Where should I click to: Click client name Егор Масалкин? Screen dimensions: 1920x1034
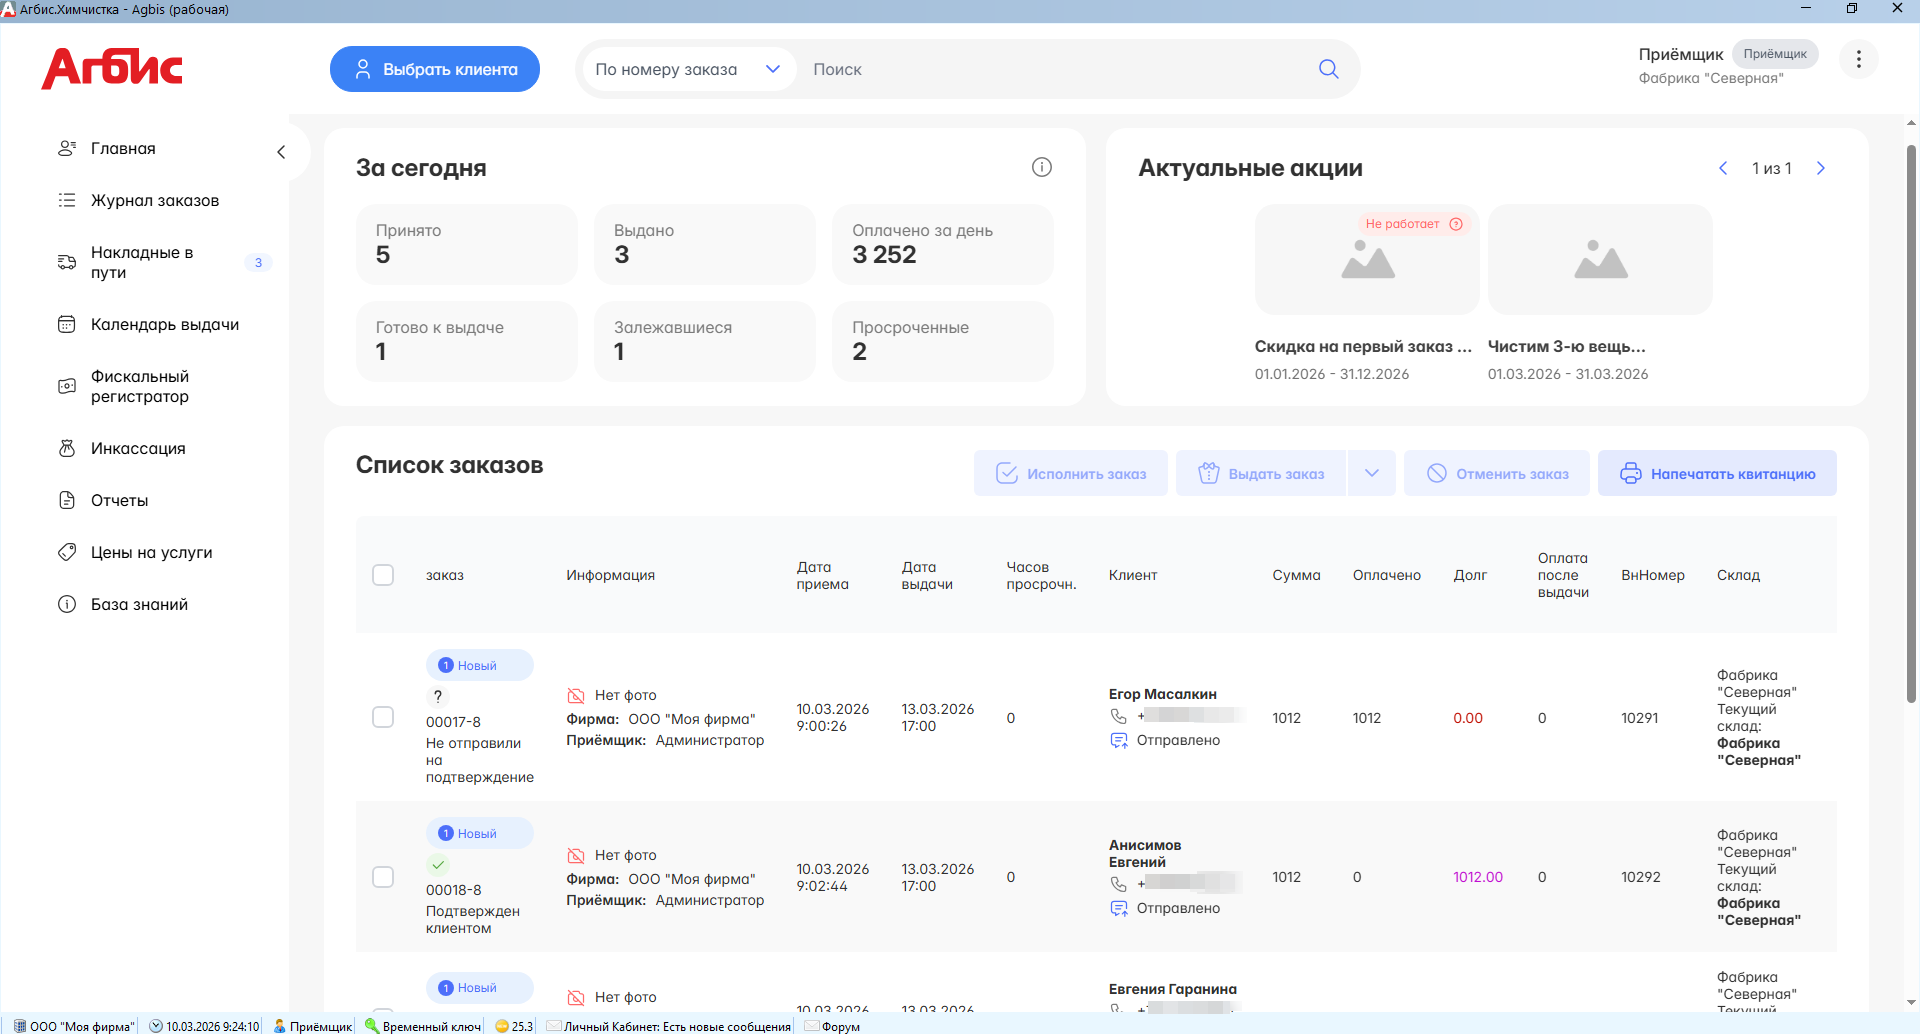[1163, 694]
